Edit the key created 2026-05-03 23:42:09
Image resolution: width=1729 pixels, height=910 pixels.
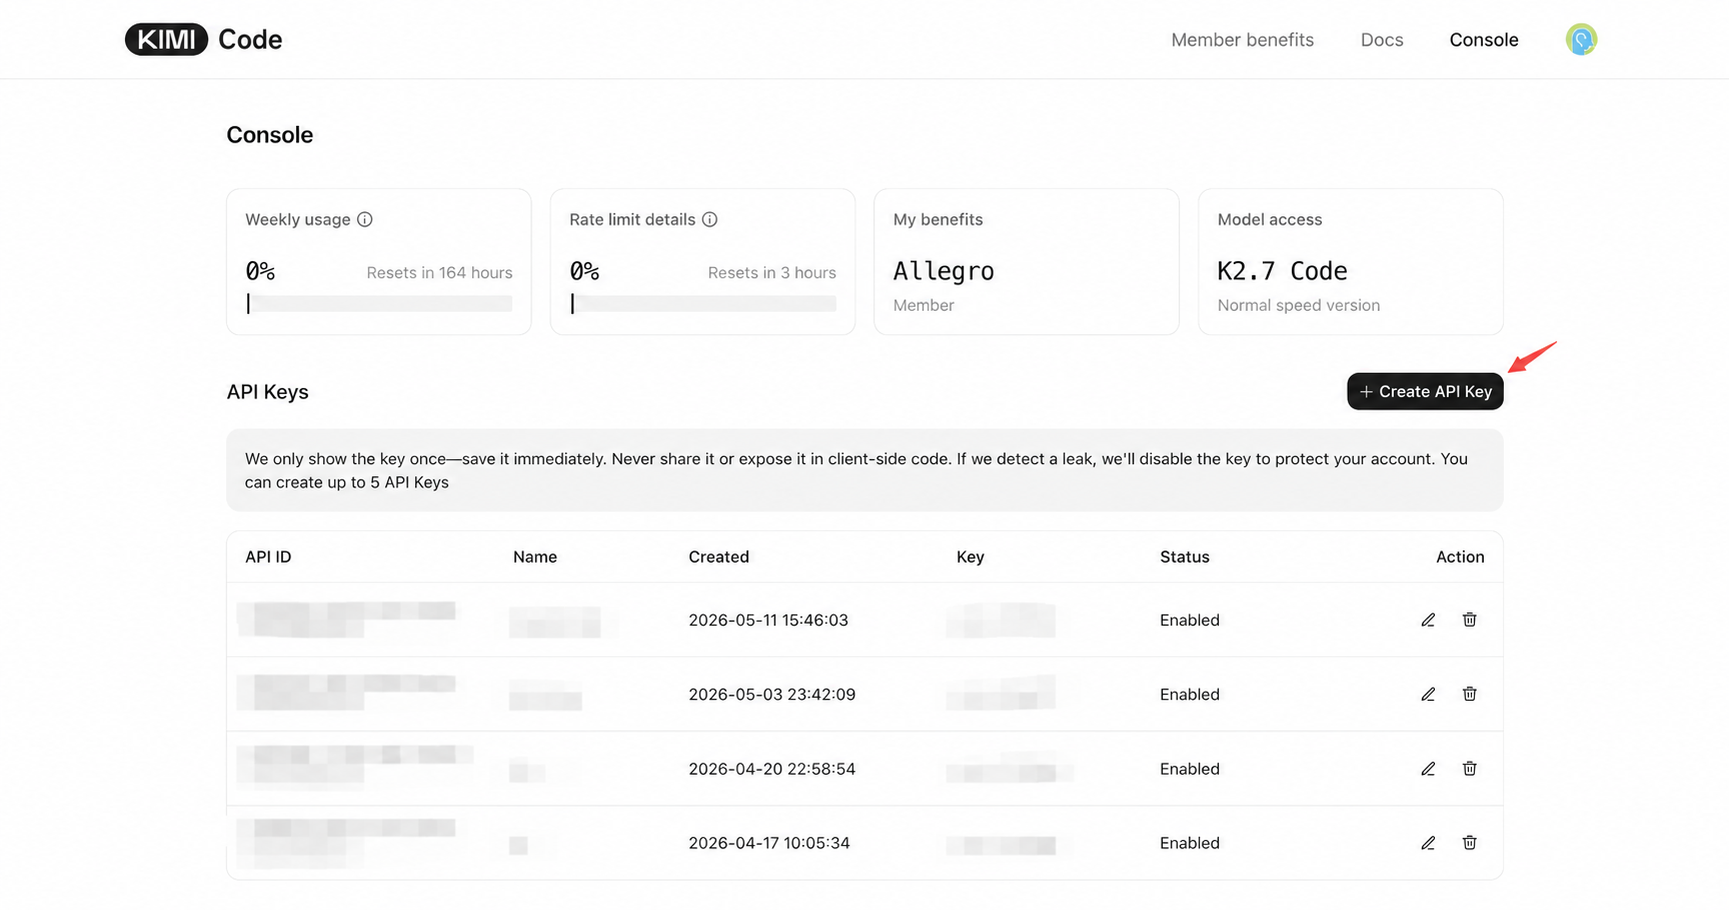[1428, 694]
